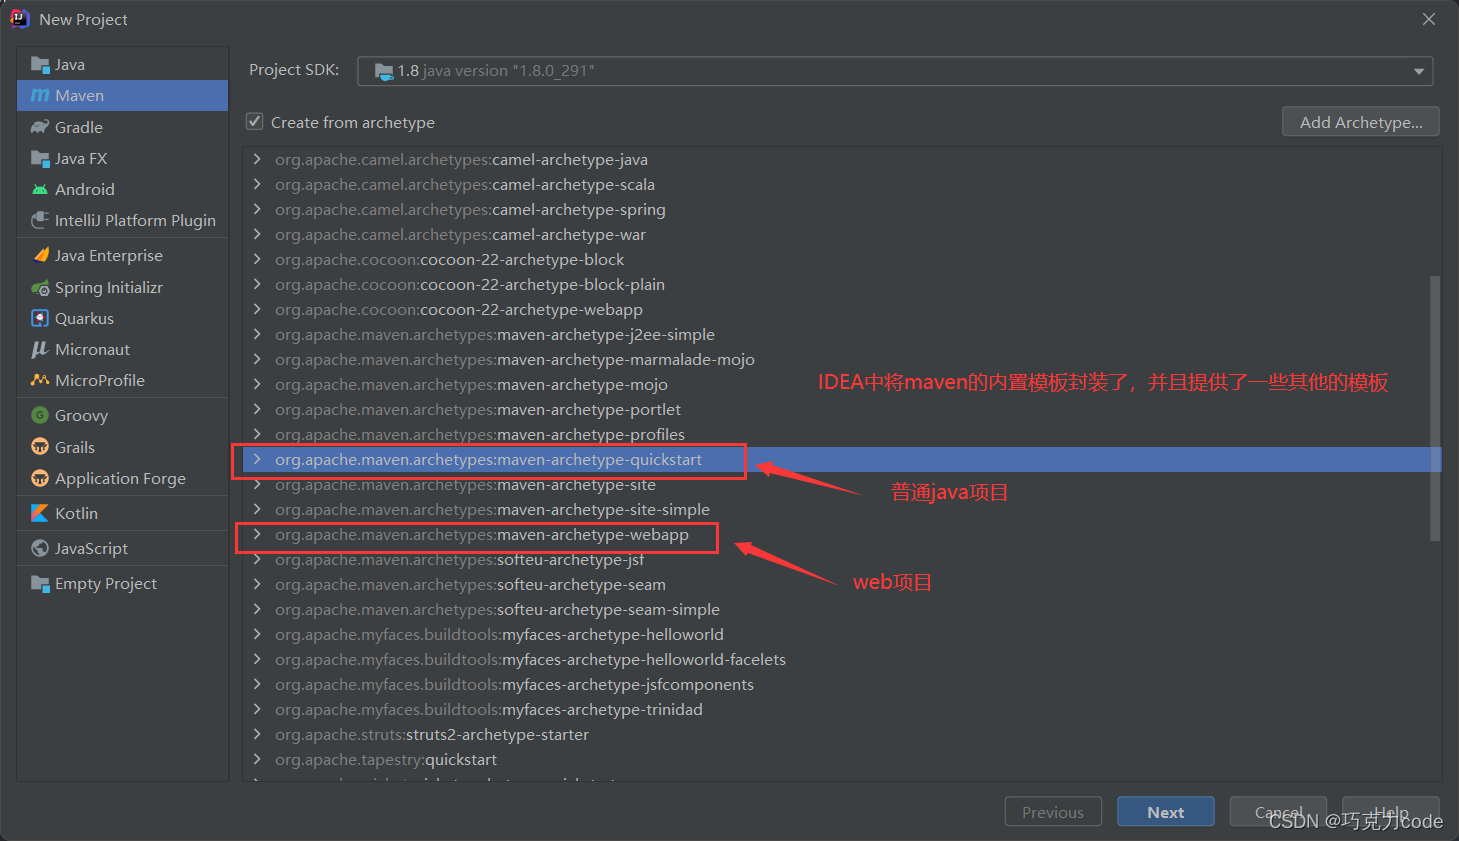Click the SDK folder icon in combo box

click(383, 71)
